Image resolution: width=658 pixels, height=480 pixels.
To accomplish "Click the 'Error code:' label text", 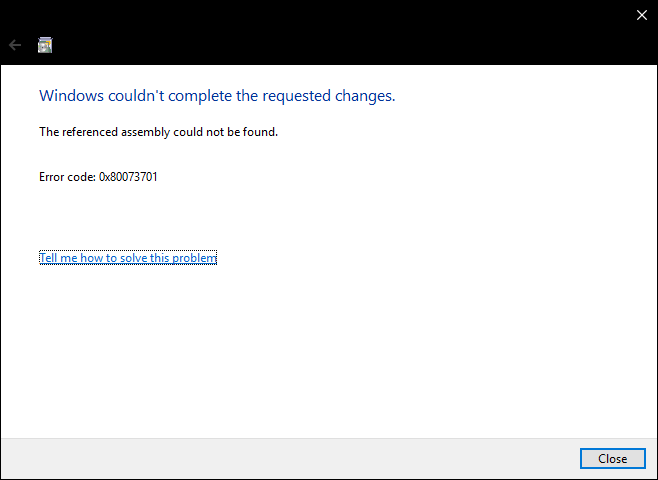I will pyautogui.click(x=67, y=177).
